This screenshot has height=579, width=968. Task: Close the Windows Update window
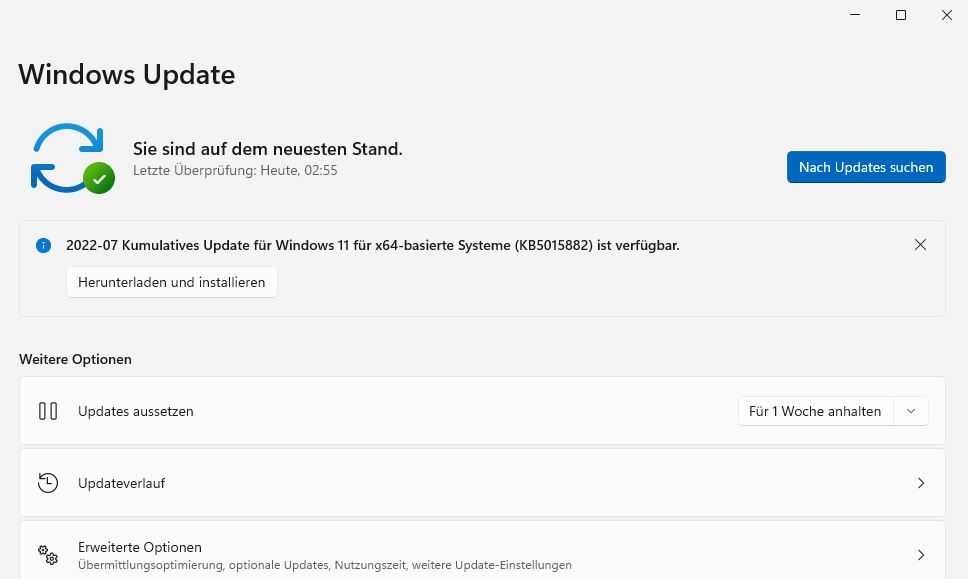(946, 15)
